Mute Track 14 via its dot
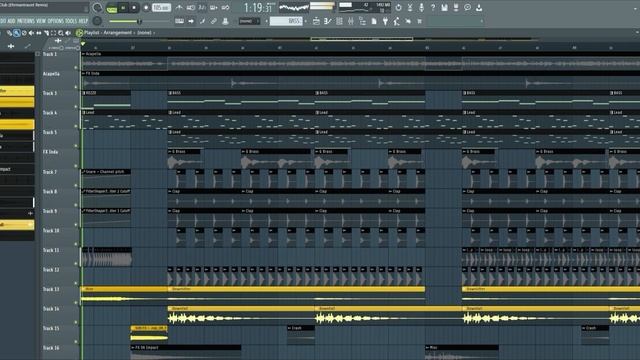 [76, 322]
